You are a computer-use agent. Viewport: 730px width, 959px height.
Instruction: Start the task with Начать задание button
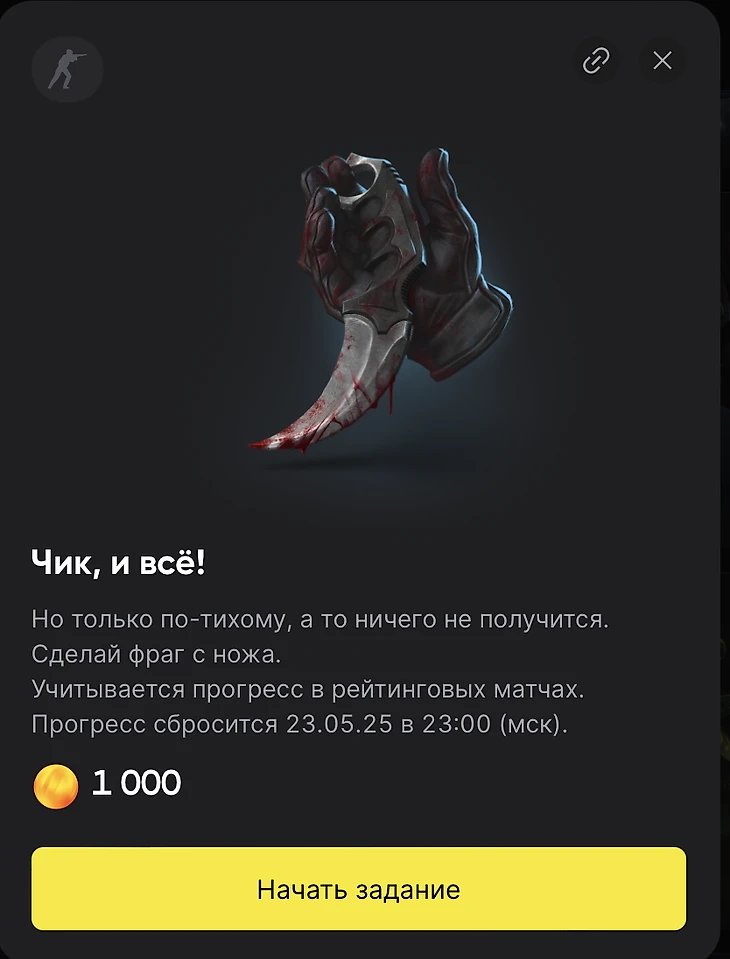pyautogui.click(x=358, y=889)
